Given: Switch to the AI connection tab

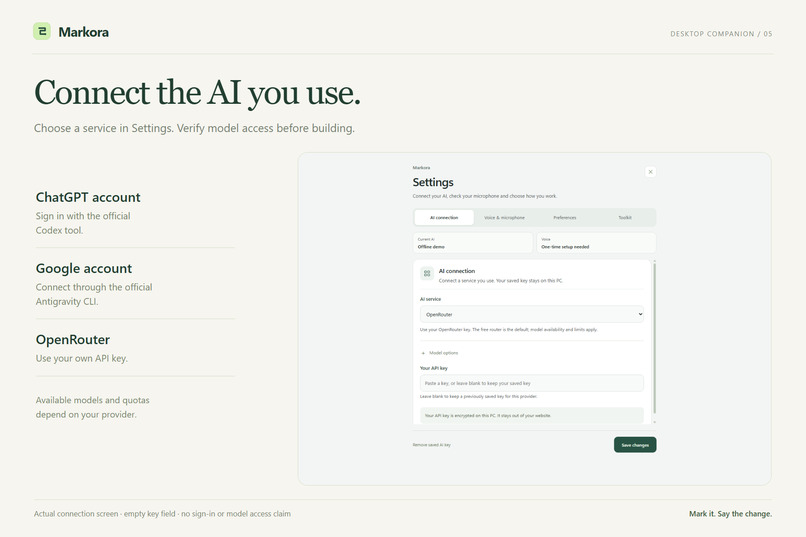Looking at the screenshot, I should click(444, 217).
